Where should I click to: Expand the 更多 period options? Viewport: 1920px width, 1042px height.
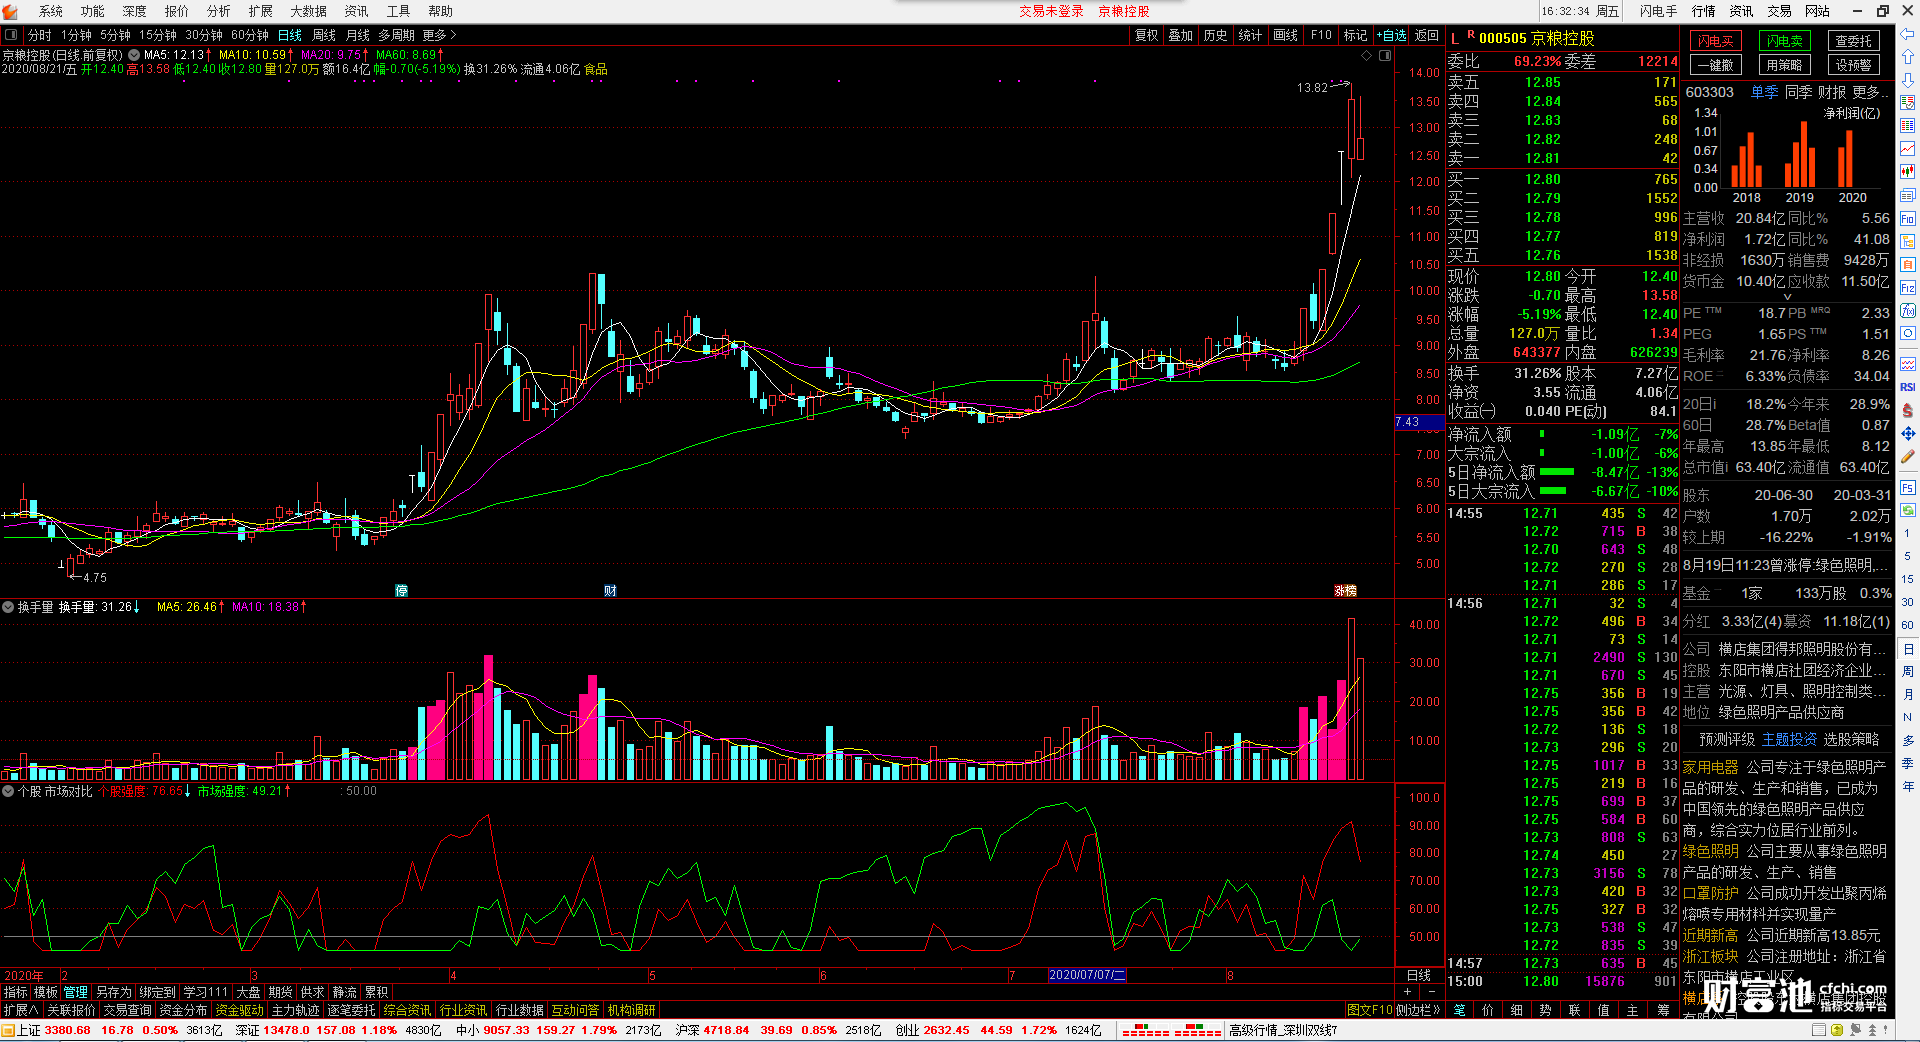[439, 35]
